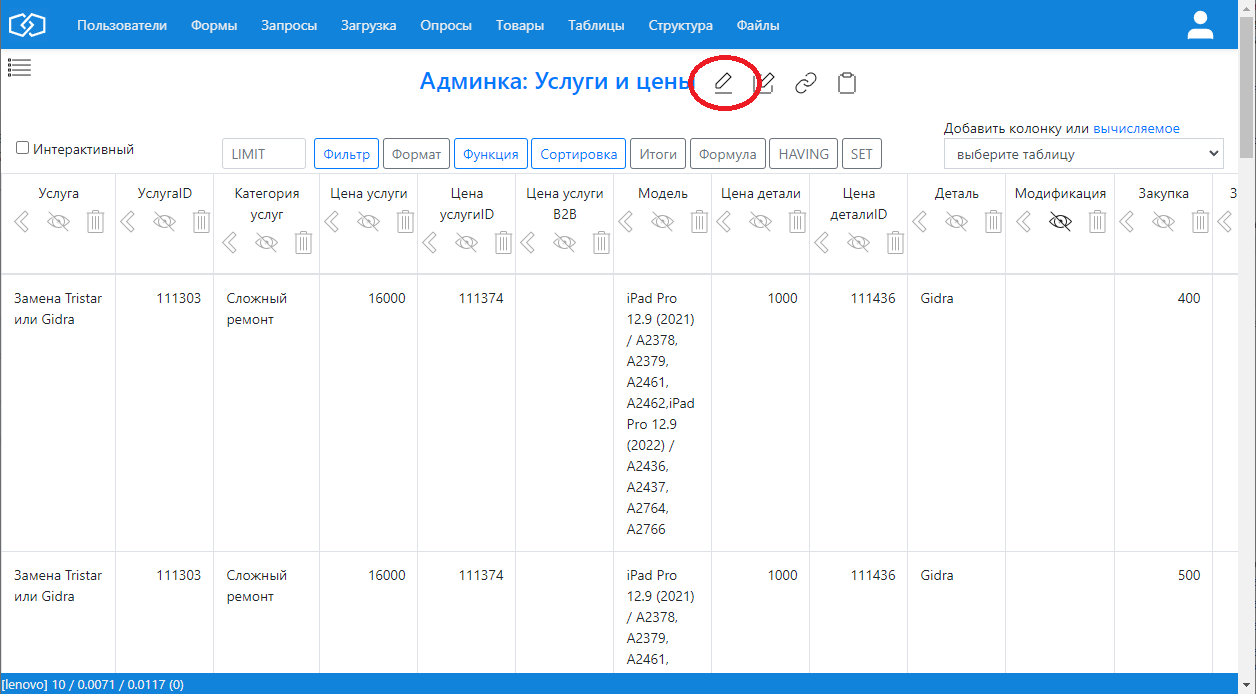
Task: Click the pencil-in-square edit icon
Action: click(x=765, y=83)
